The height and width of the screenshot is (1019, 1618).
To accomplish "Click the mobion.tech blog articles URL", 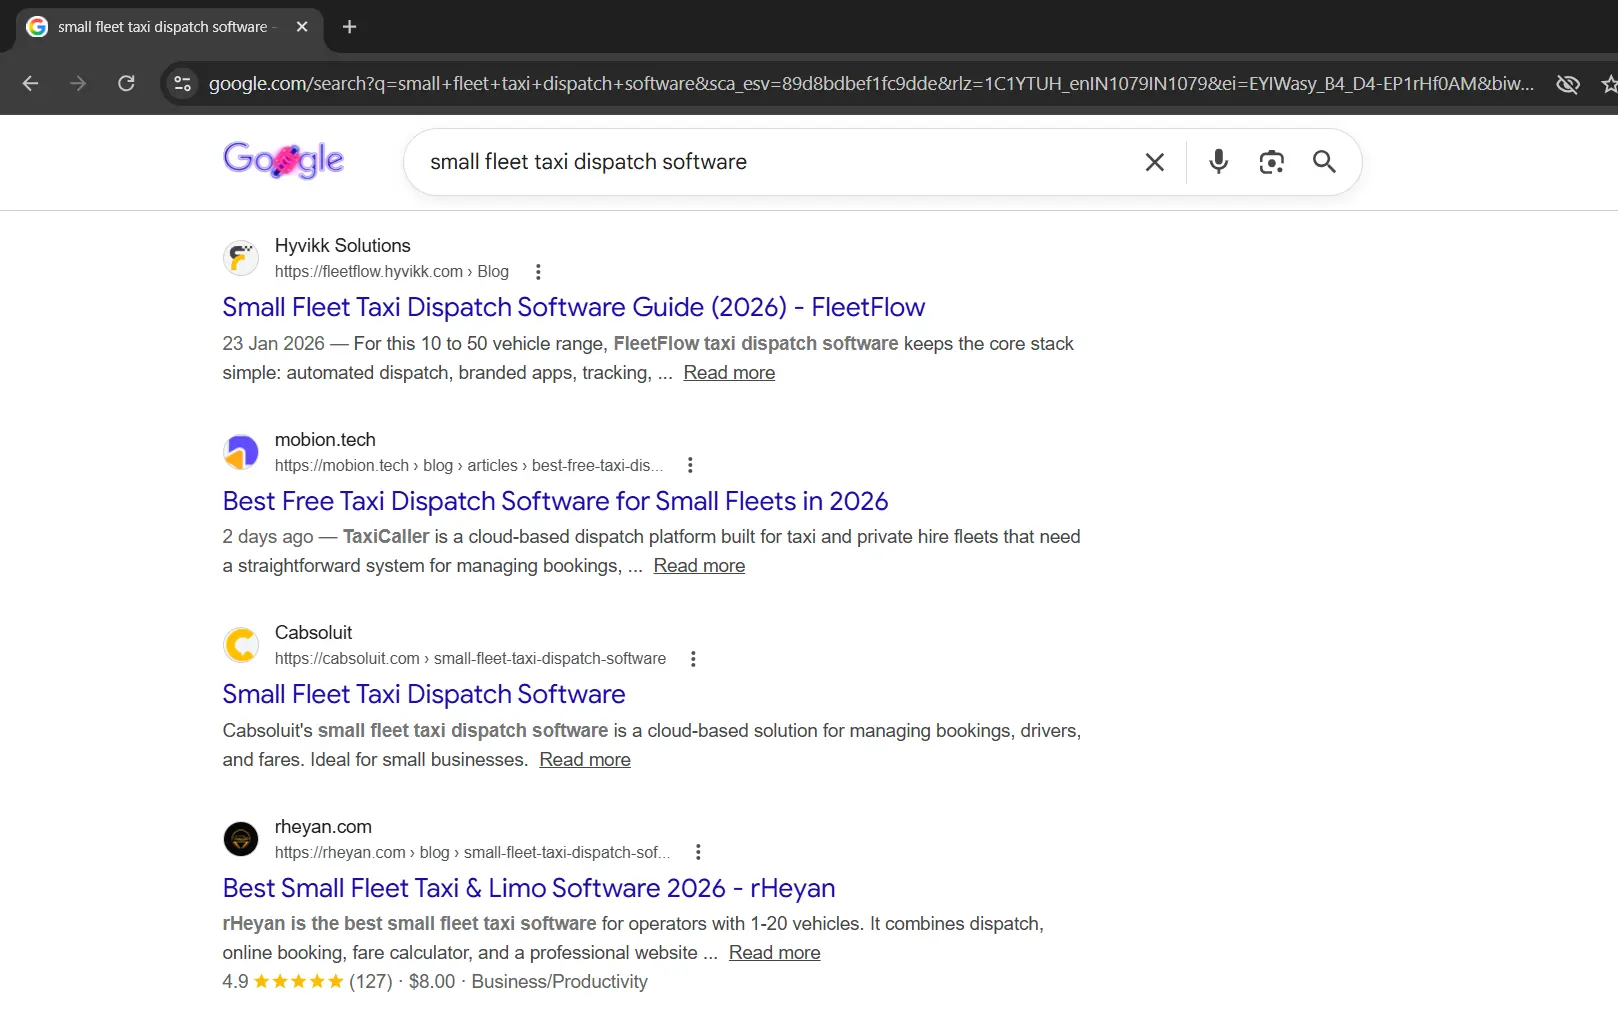I will point(469,465).
